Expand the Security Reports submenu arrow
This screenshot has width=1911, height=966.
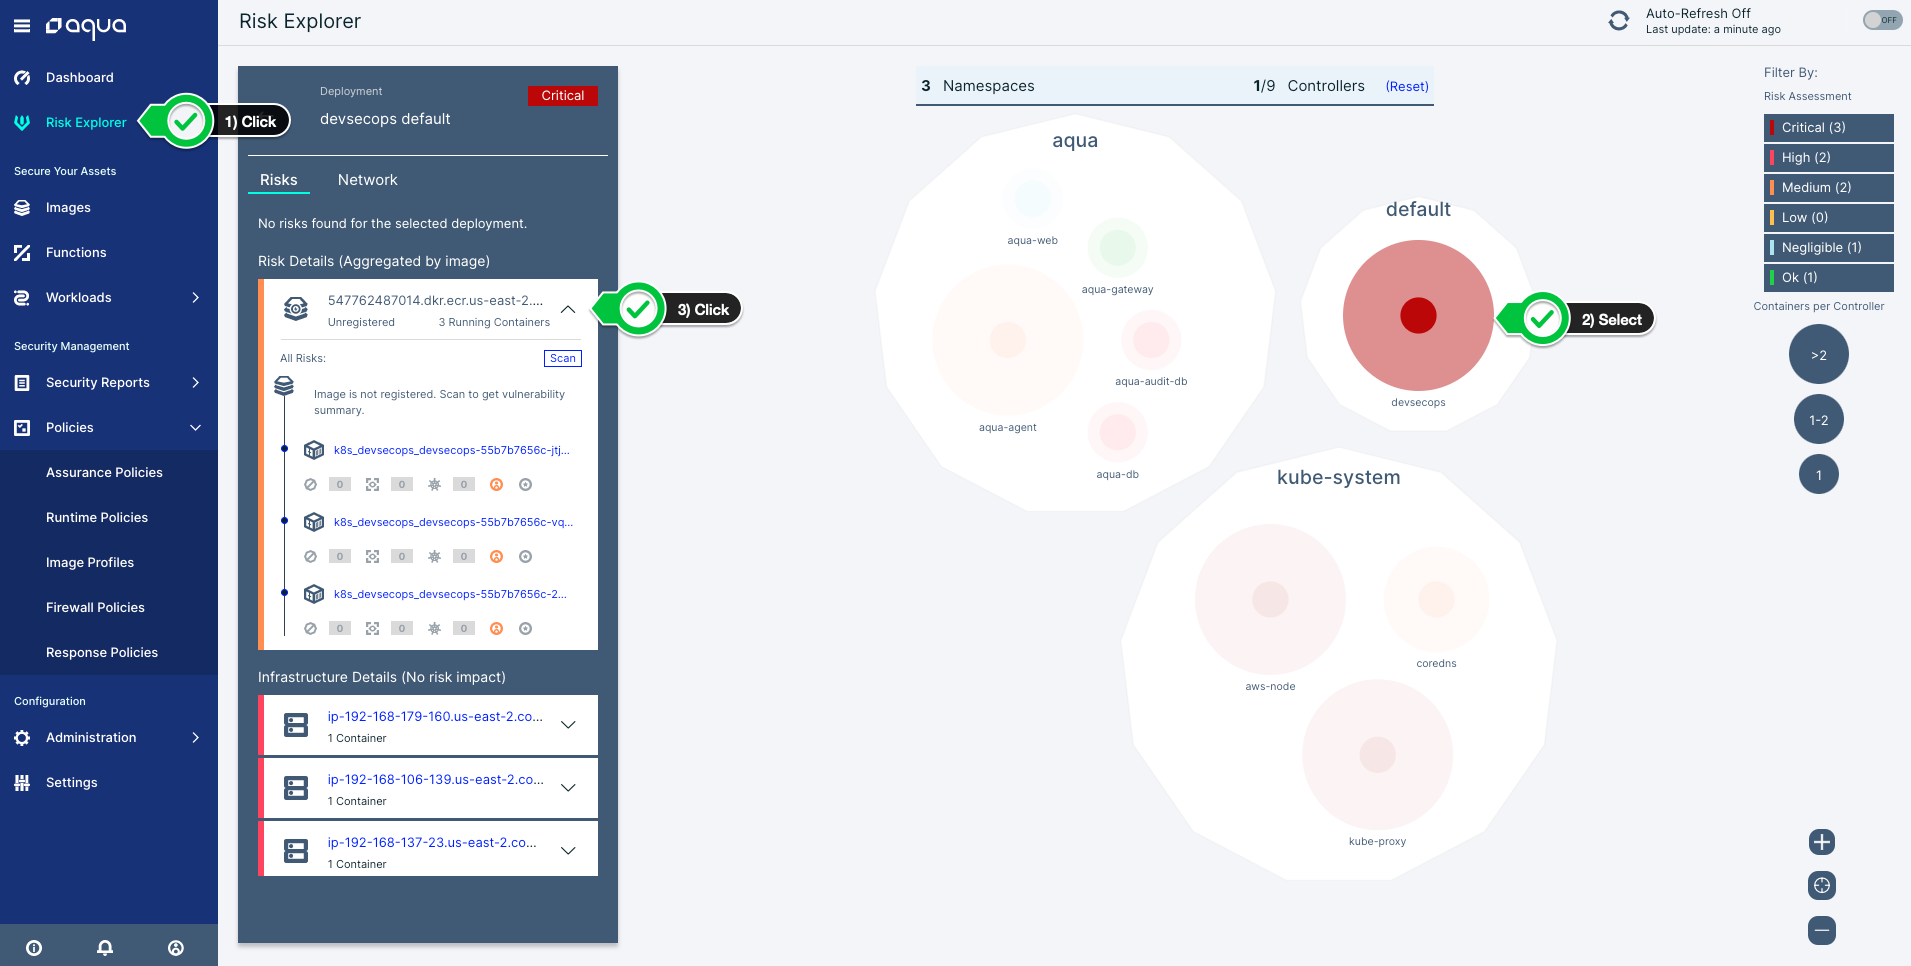tap(195, 382)
